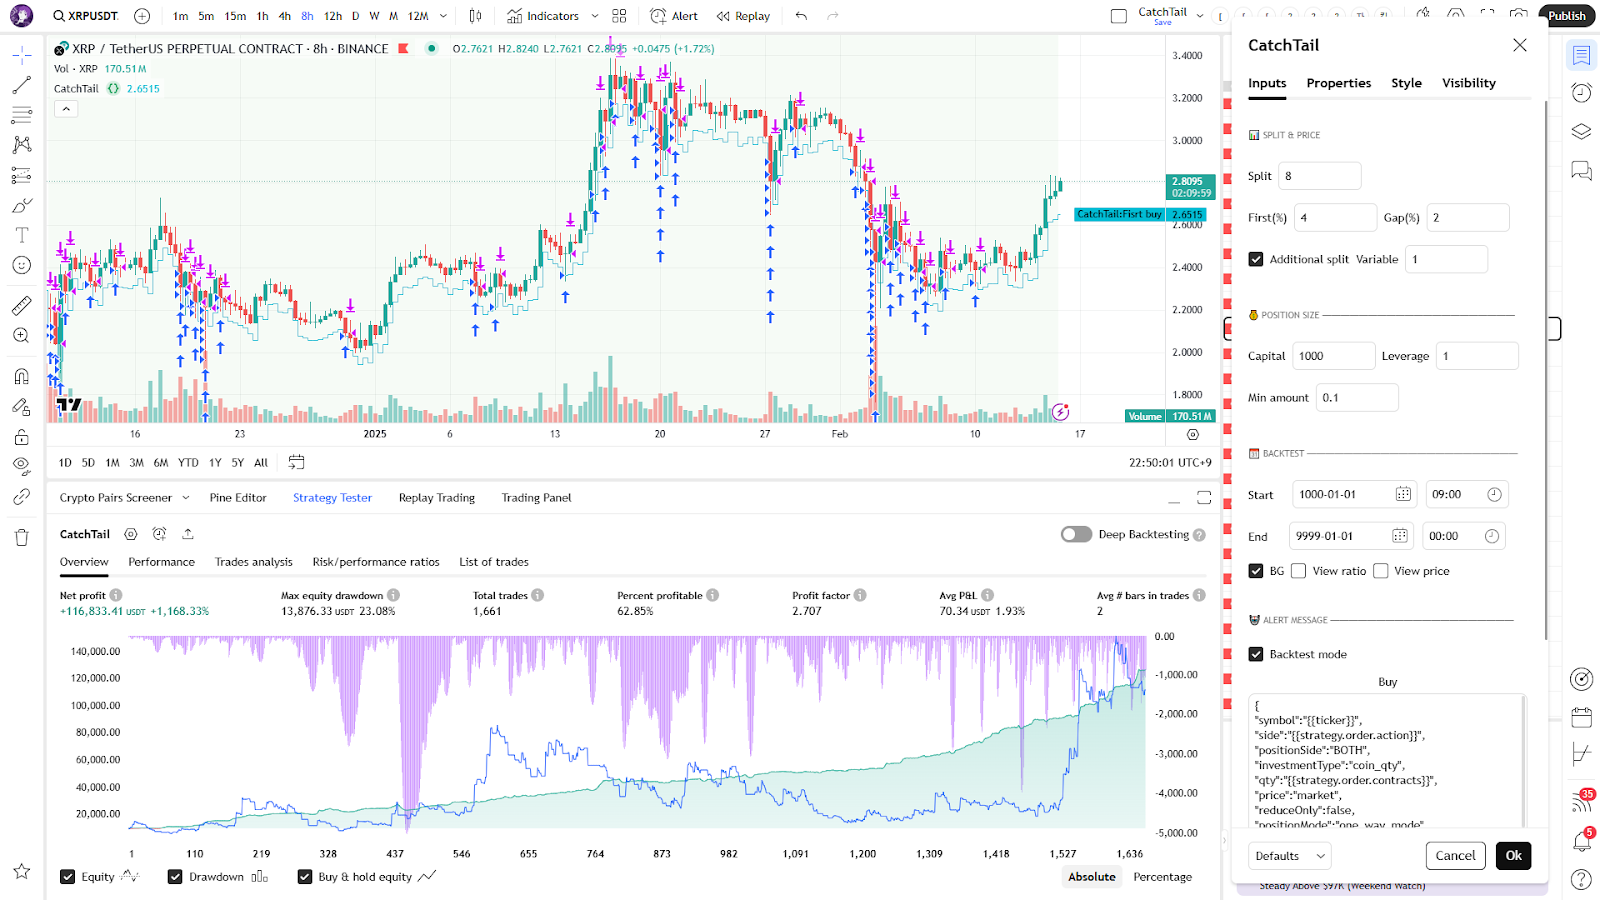Click the trash Remove objects icon
The width and height of the screenshot is (1600, 900).
21,538
